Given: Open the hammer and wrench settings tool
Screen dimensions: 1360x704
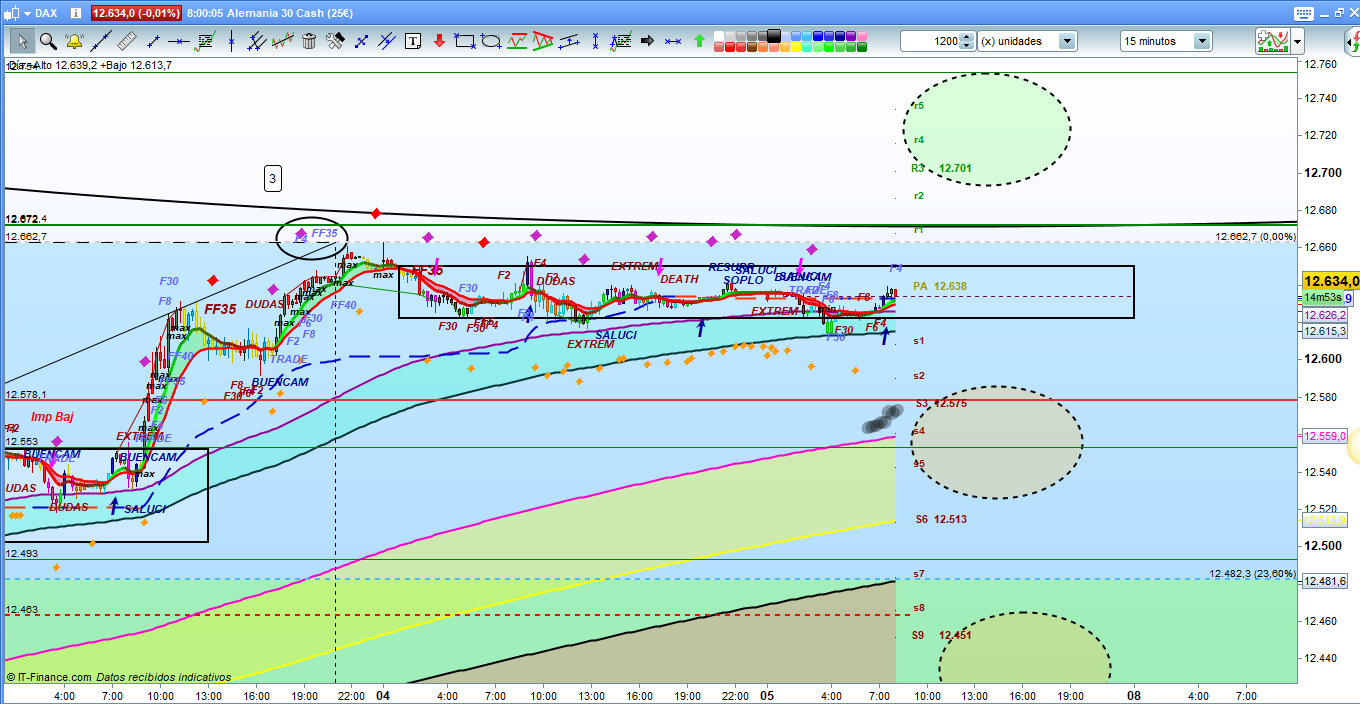Looking at the screenshot, I should [x=335, y=41].
